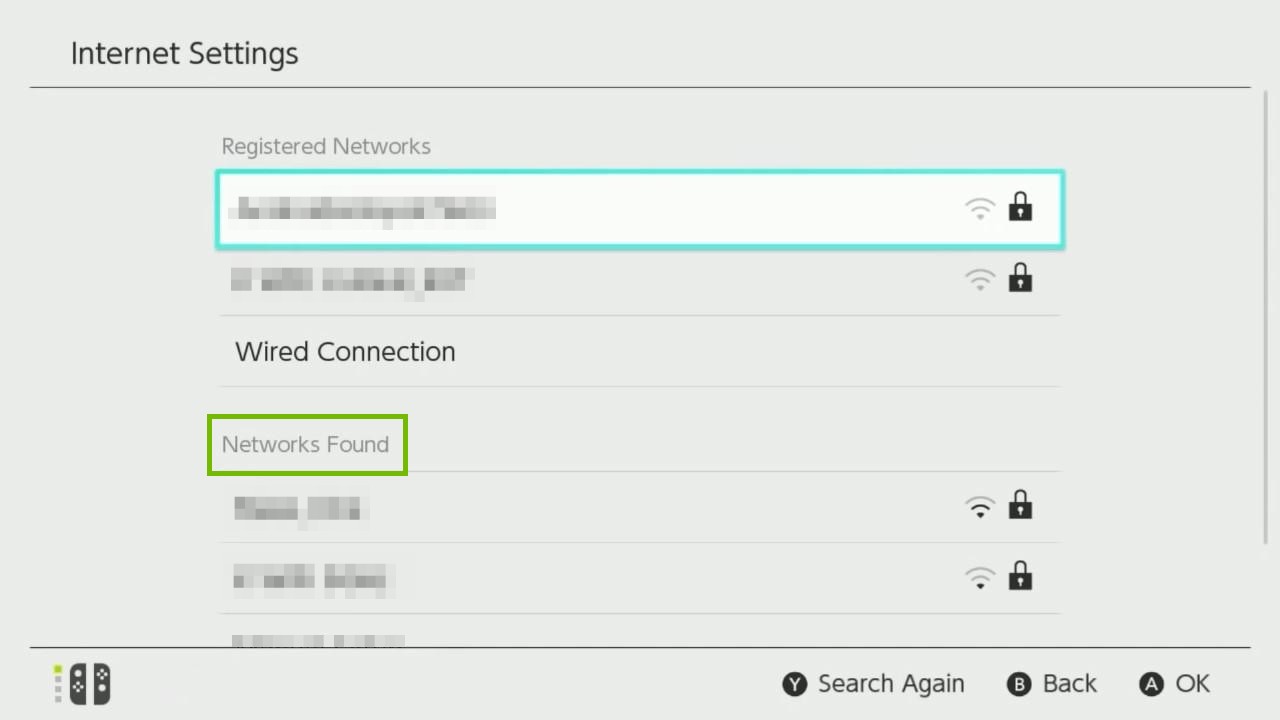Screen dimensions: 1280x720
Task: Click the lock icon on the first registered network
Action: (x=1020, y=207)
